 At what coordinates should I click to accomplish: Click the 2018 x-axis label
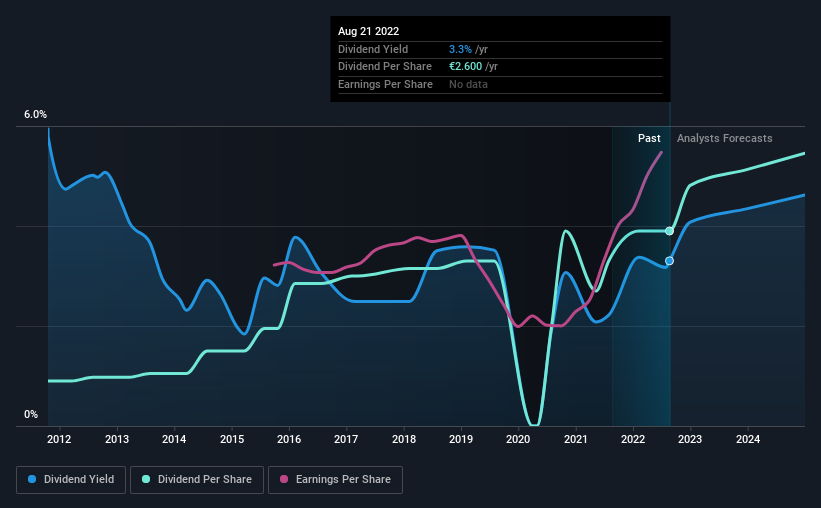404,439
